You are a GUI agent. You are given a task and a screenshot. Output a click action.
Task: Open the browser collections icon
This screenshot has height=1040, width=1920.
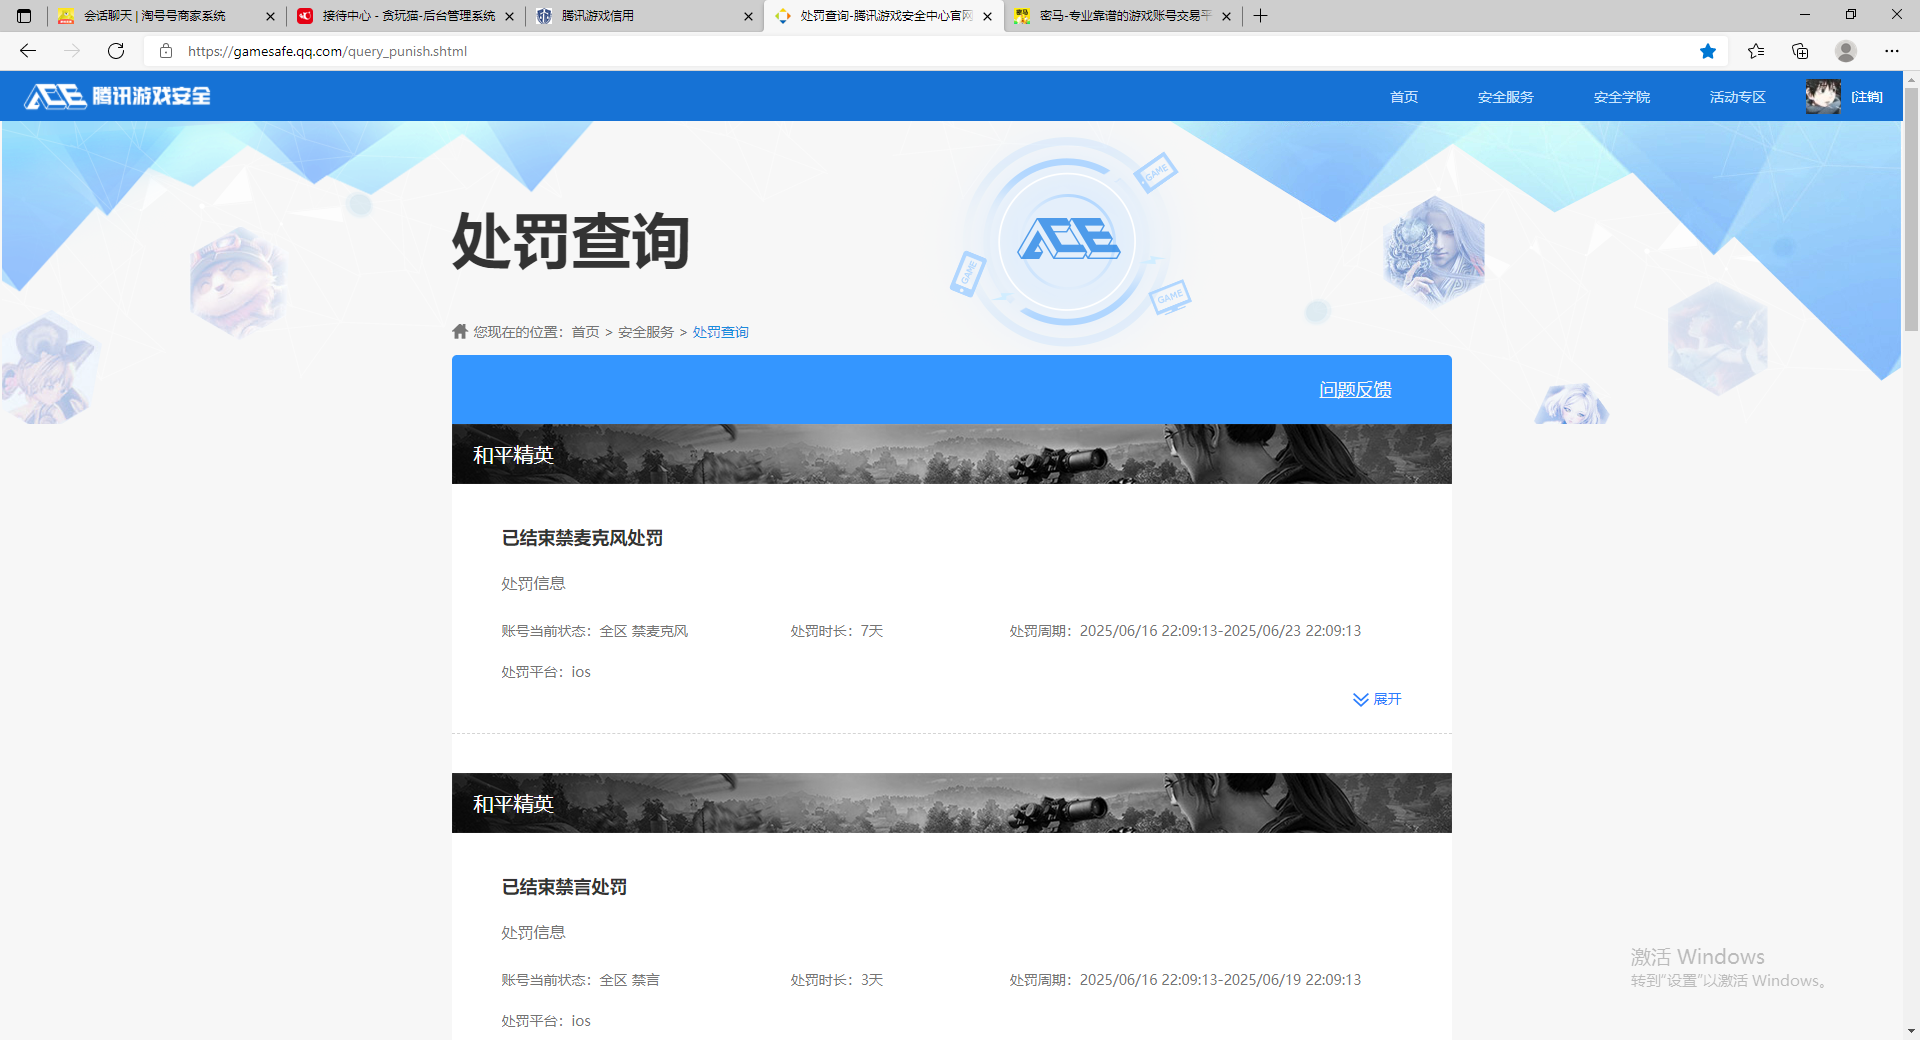1800,51
